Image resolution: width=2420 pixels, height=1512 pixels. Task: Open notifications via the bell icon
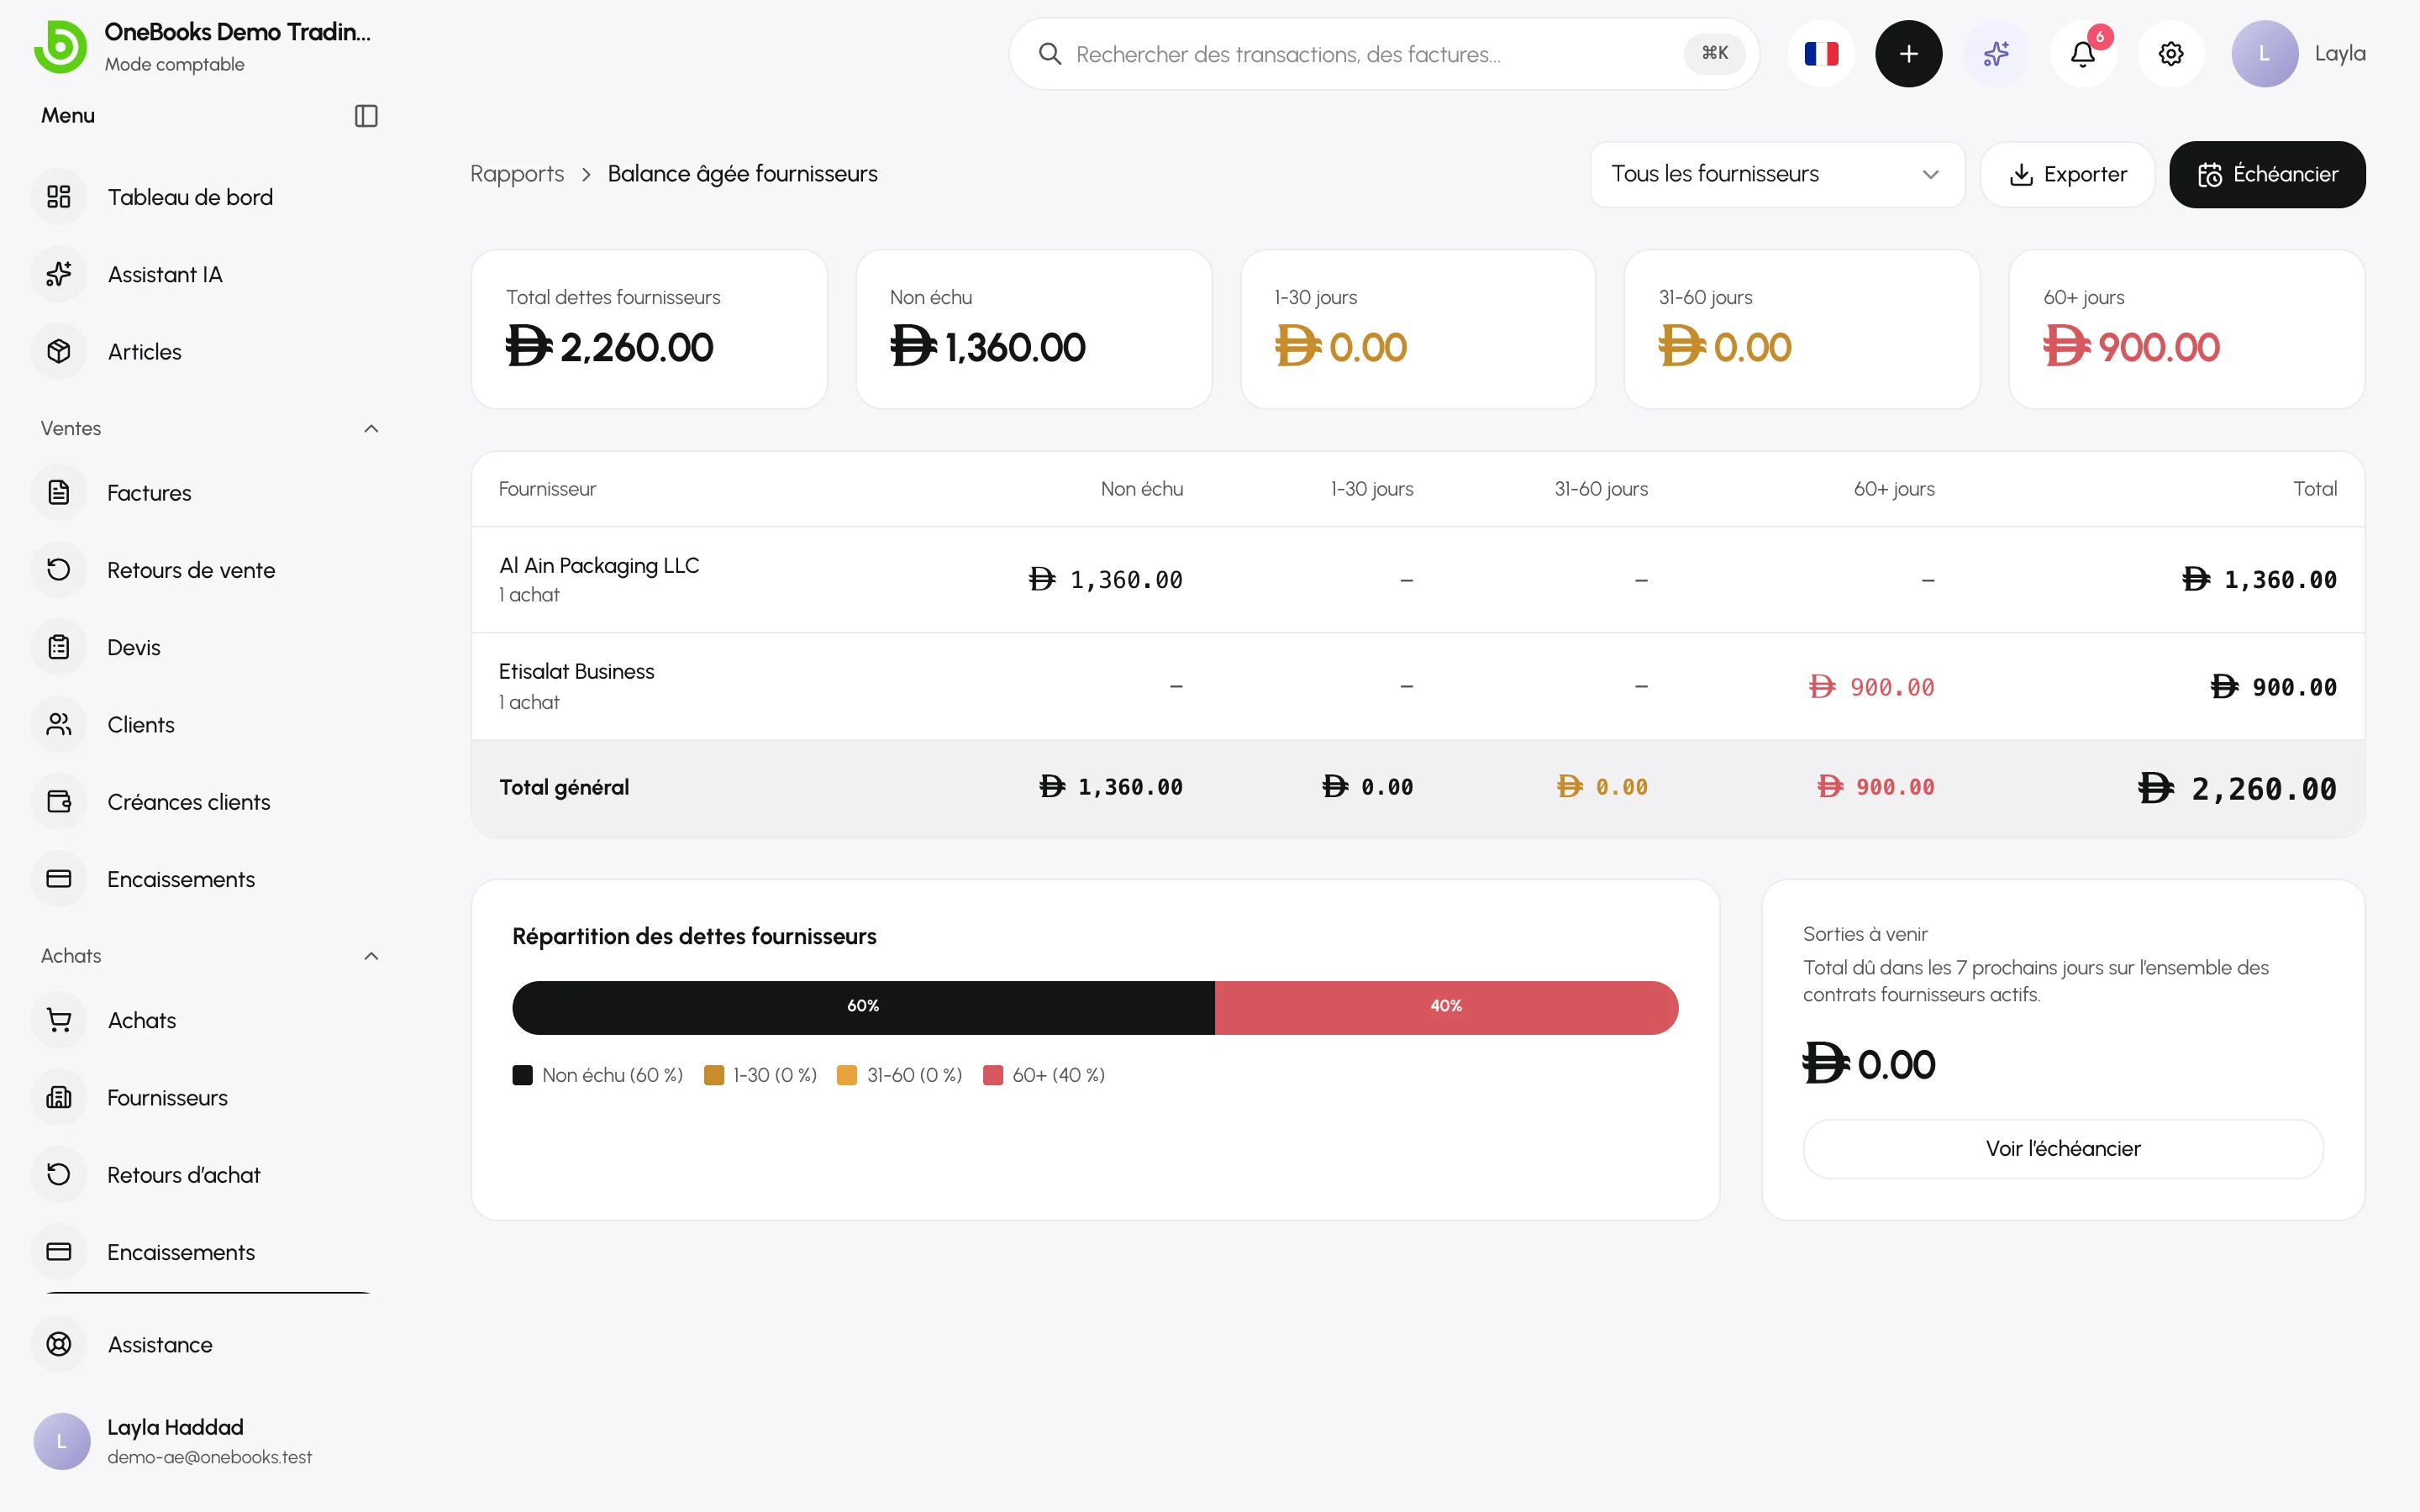coord(2083,54)
